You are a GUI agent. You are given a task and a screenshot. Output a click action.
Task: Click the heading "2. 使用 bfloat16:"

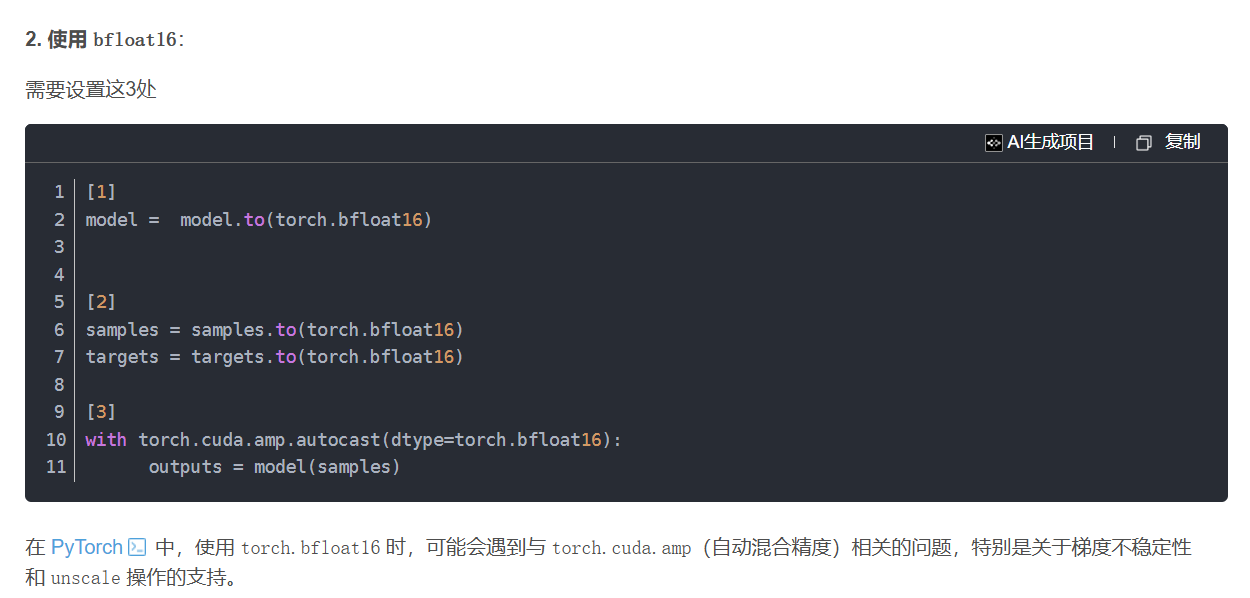point(105,40)
